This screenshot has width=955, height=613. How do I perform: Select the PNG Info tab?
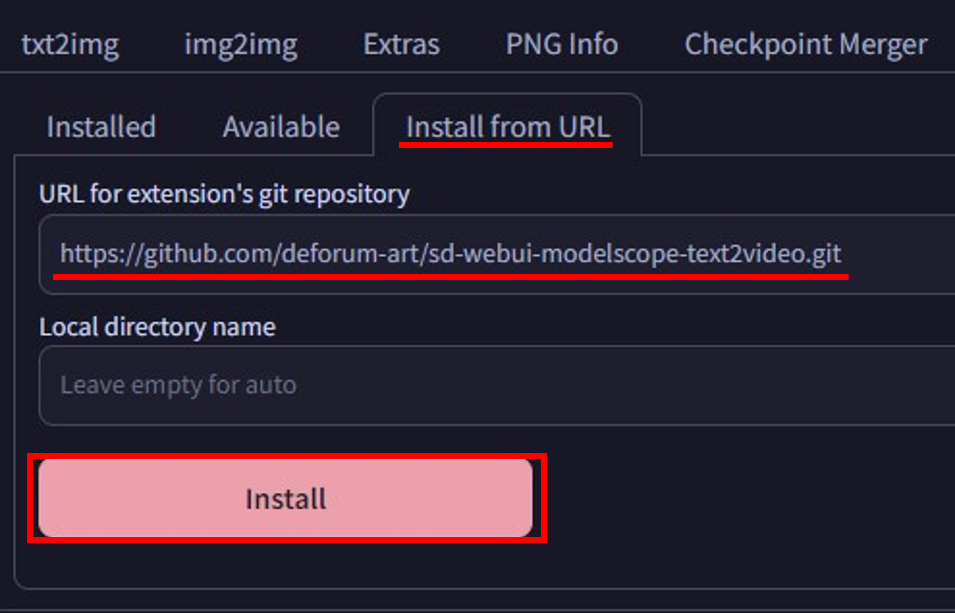pyautogui.click(x=561, y=45)
